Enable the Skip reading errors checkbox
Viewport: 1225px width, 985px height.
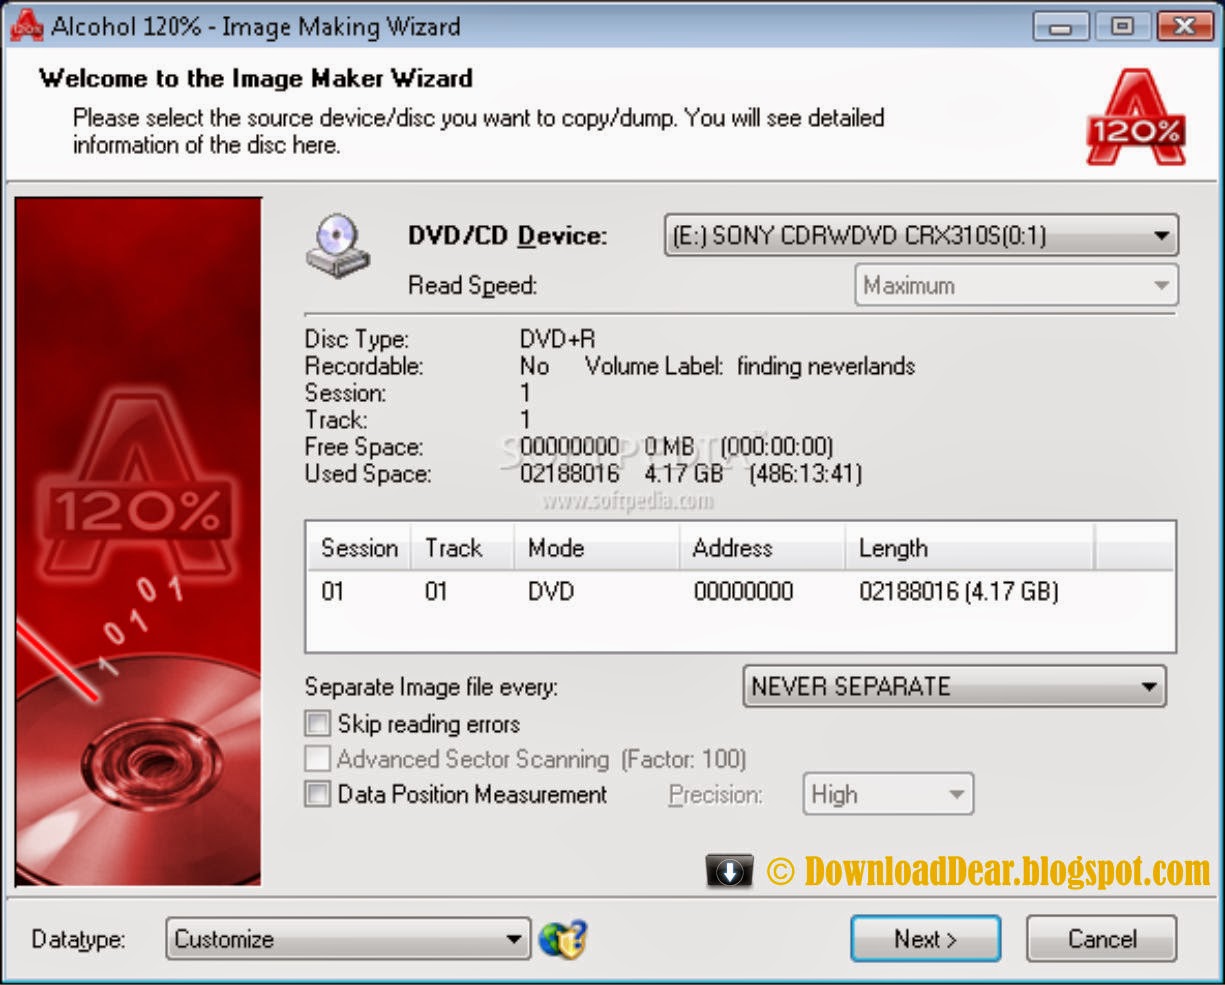tap(317, 723)
